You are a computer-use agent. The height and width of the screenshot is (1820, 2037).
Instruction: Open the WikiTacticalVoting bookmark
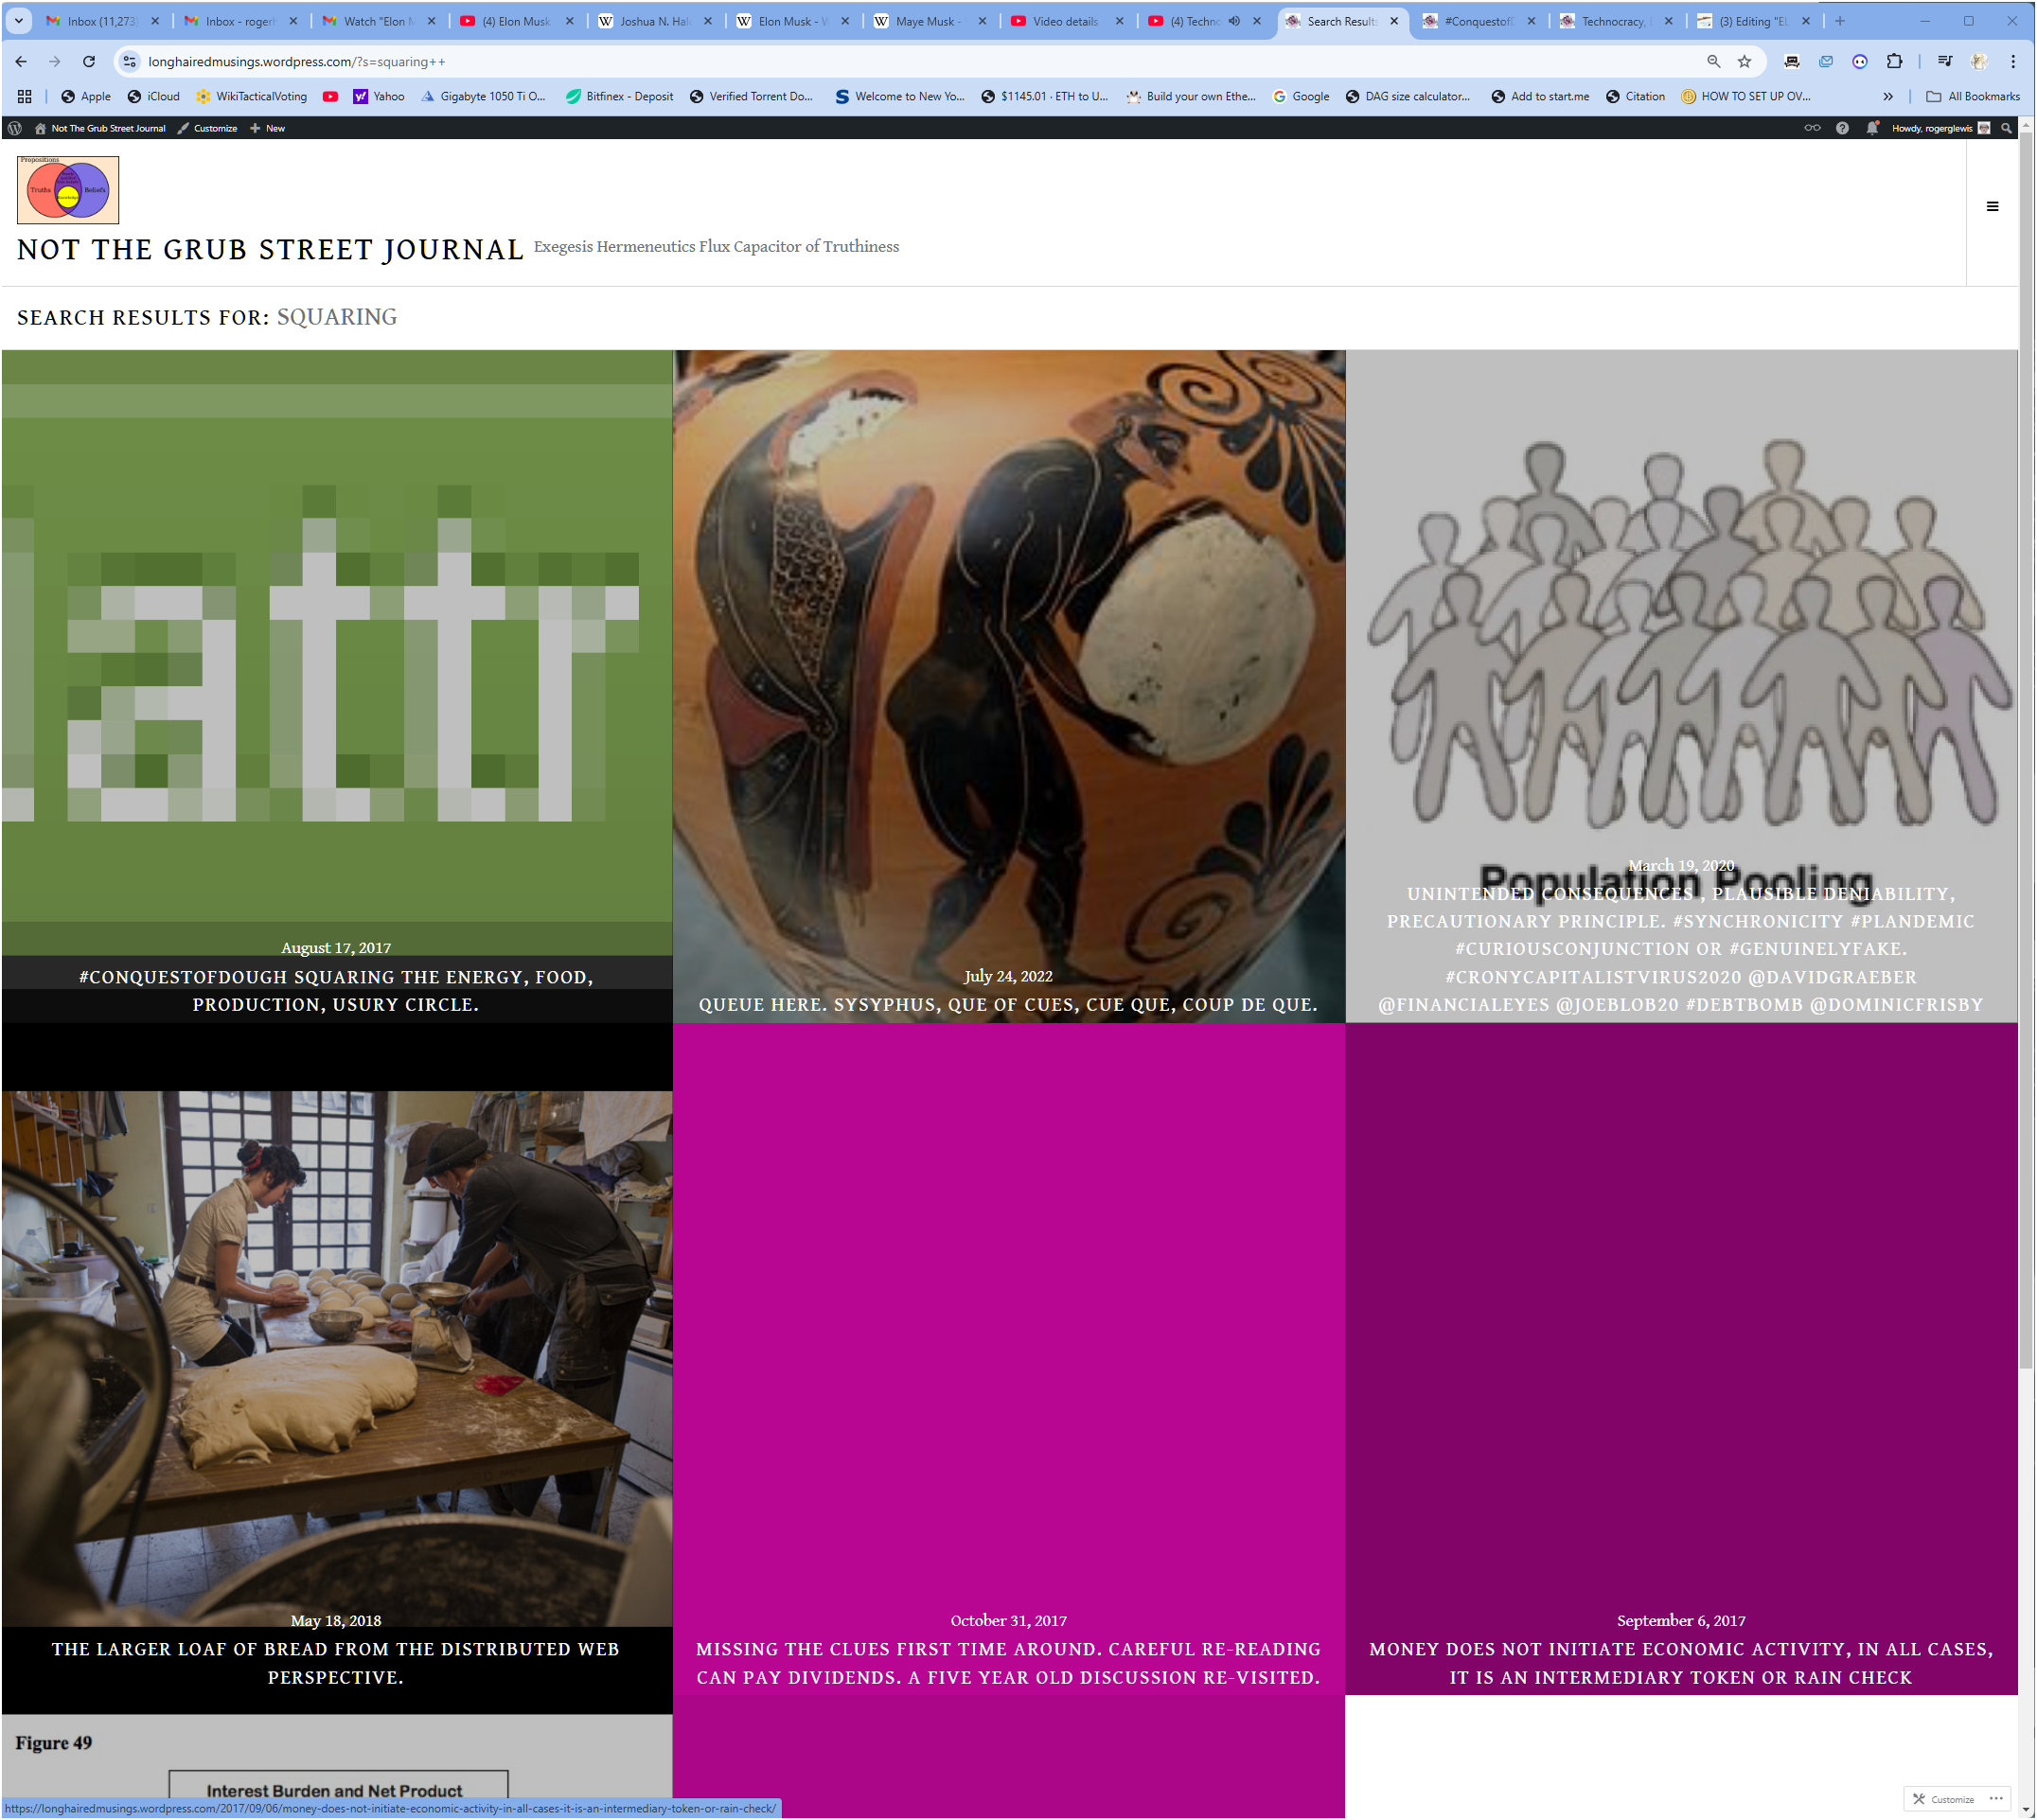pyautogui.click(x=252, y=97)
